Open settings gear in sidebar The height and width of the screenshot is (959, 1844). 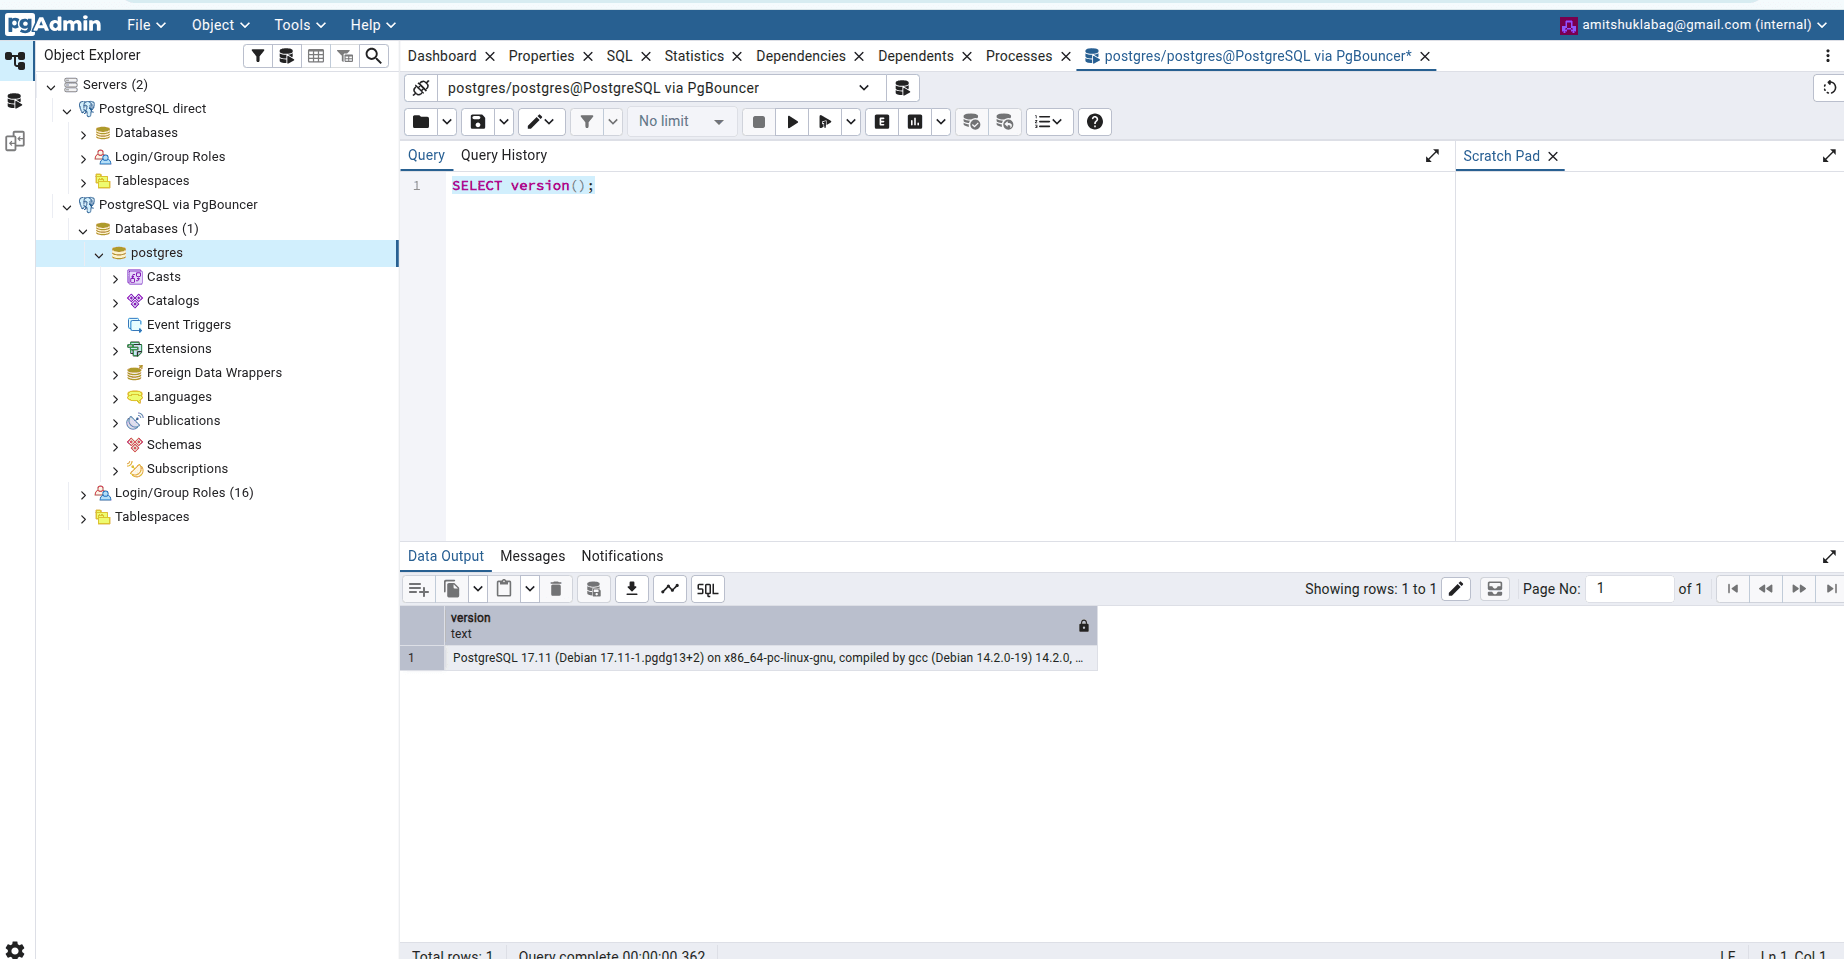click(x=15, y=949)
